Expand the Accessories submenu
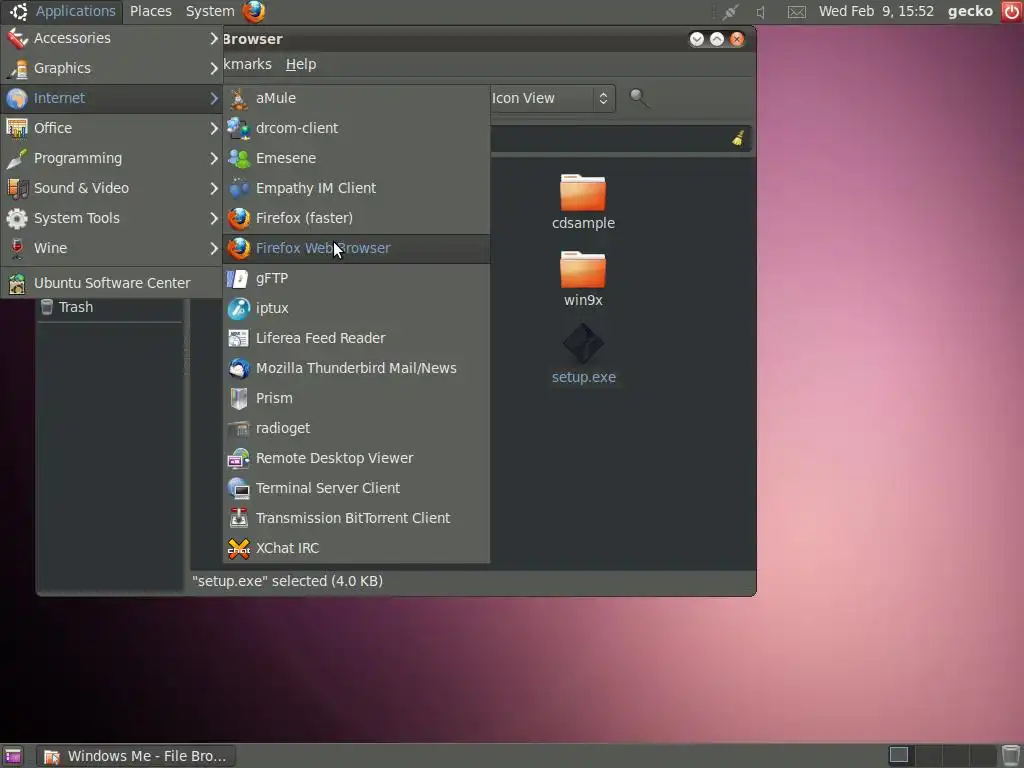This screenshot has height=768, width=1024. coord(112,38)
